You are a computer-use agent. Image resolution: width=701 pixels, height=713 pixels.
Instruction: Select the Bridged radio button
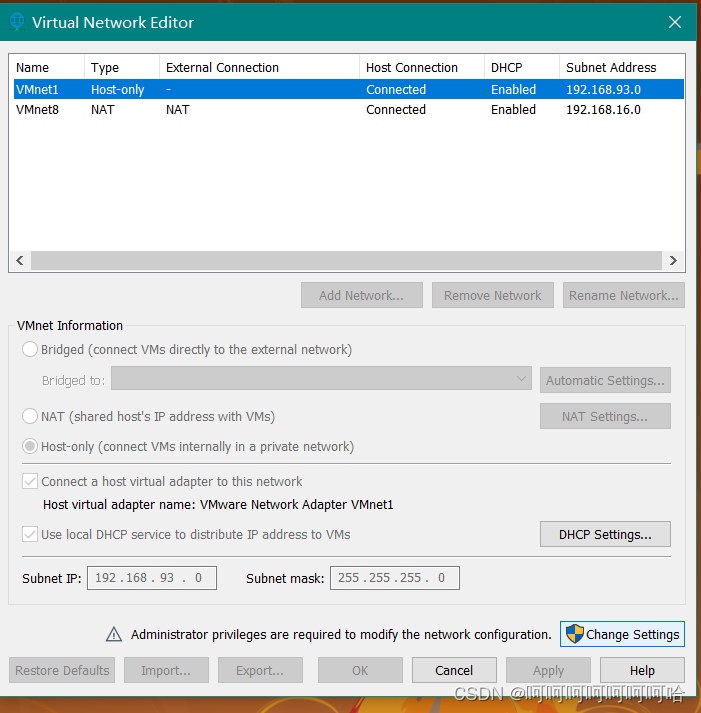click(x=30, y=349)
